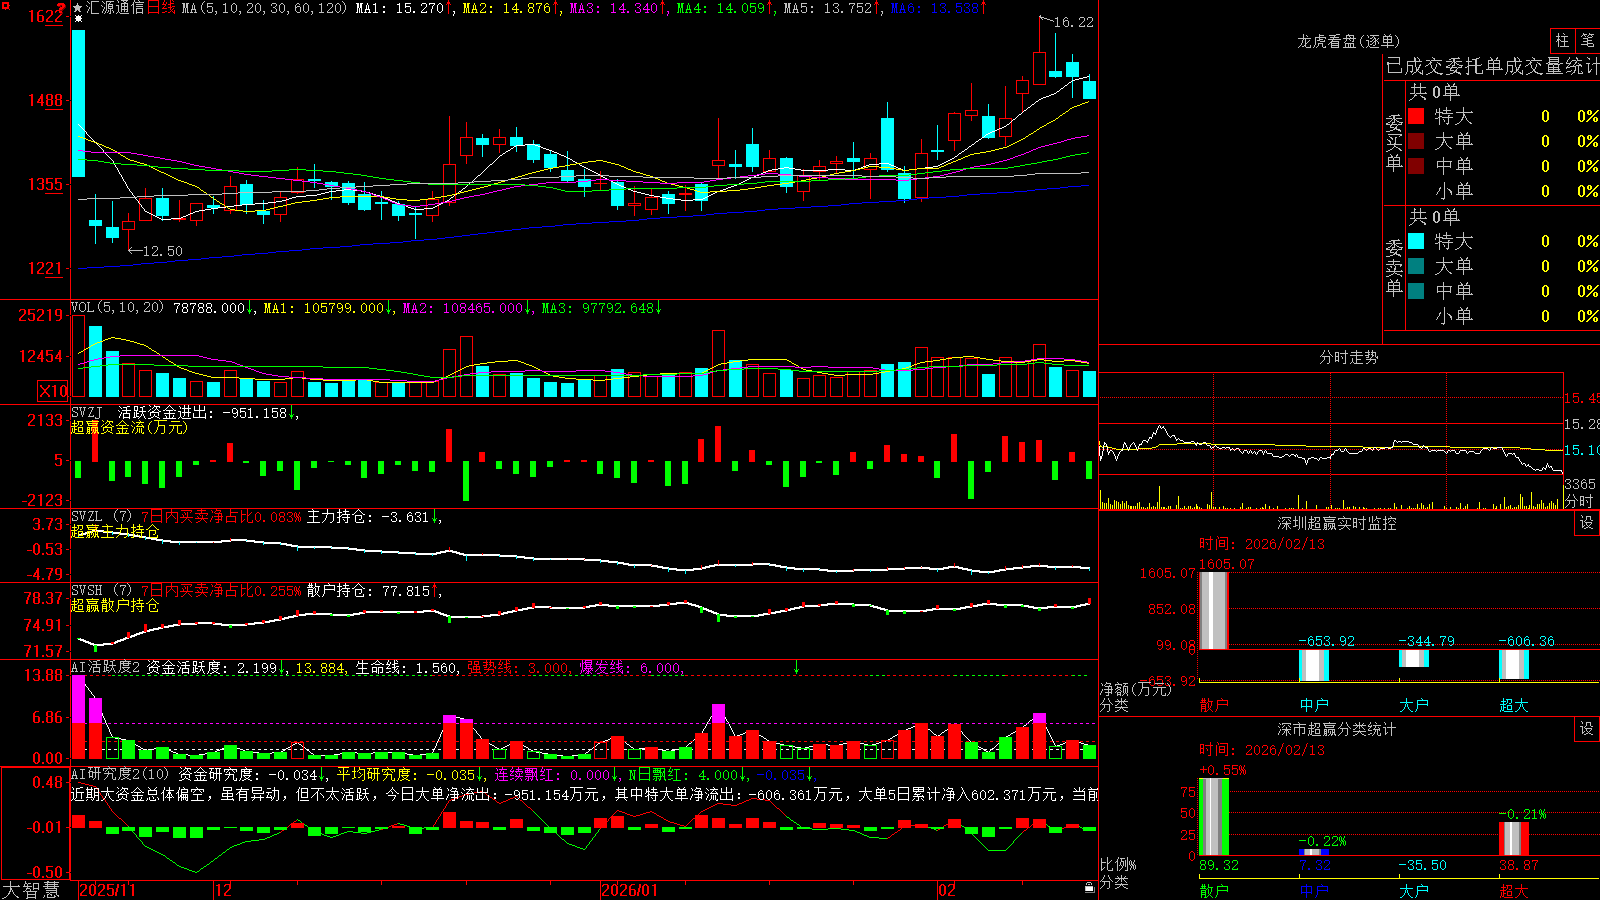Click the sun marker below the star icon

78,19
